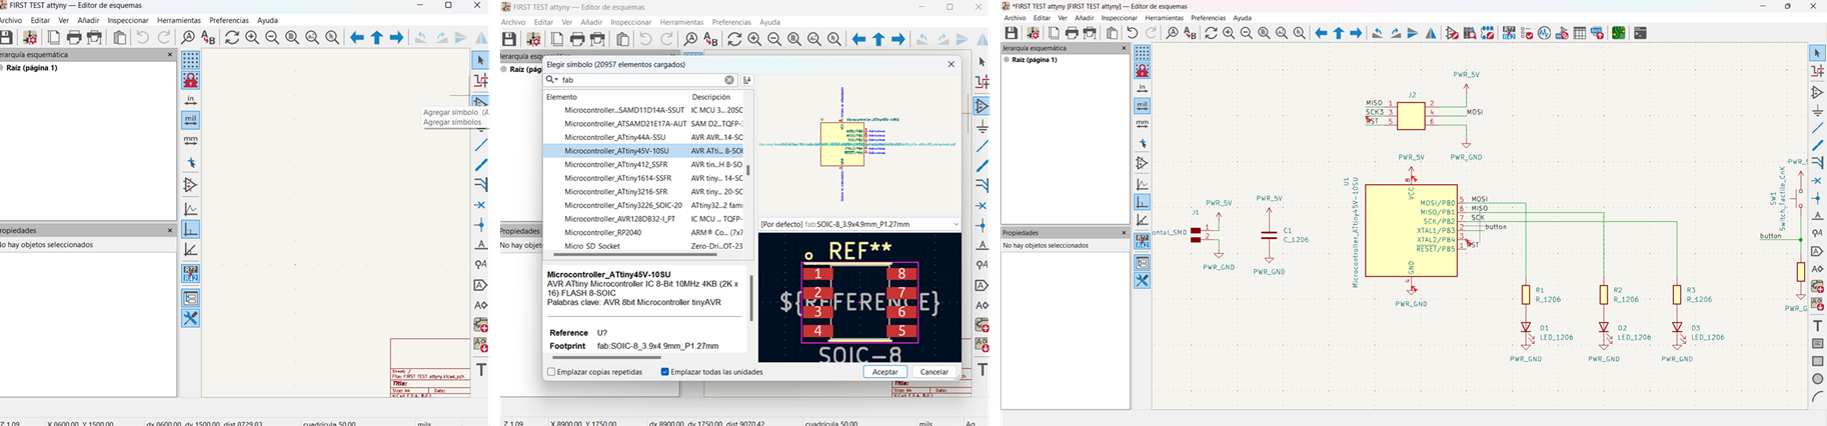
Task: Zoom out using left window toolbar
Action: coord(272,38)
